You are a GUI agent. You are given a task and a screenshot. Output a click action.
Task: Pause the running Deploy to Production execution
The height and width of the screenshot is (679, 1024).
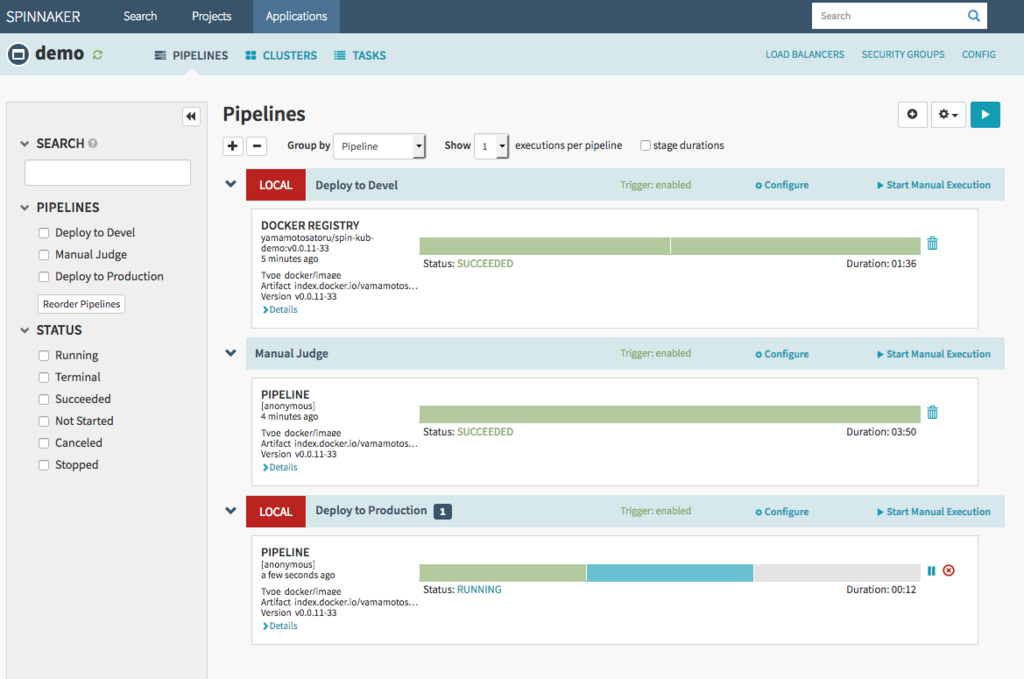click(931, 571)
